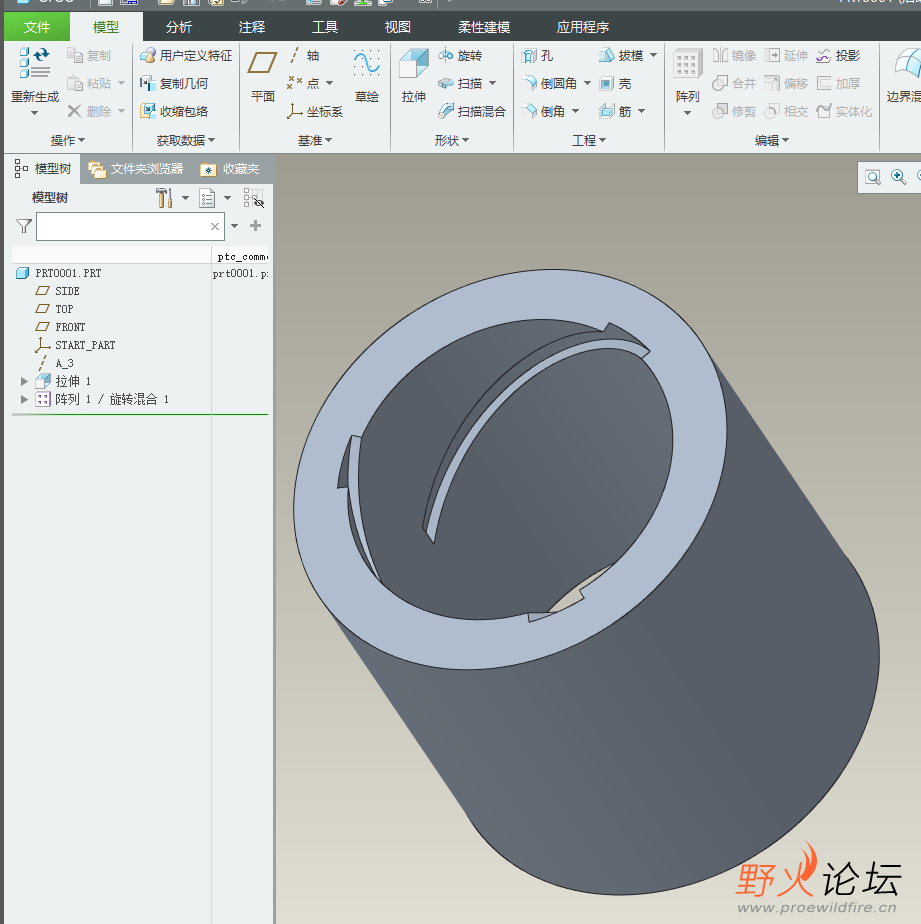
Task: Select START_PART coordinate system in tree
Action: [x=75, y=345]
